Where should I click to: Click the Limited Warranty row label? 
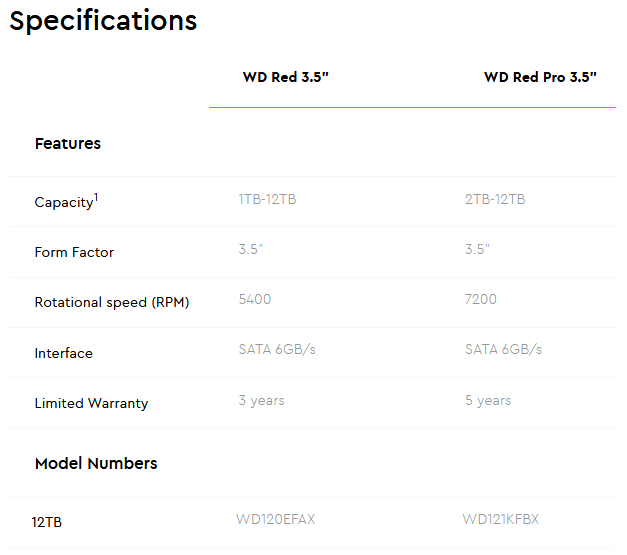click(91, 404)
